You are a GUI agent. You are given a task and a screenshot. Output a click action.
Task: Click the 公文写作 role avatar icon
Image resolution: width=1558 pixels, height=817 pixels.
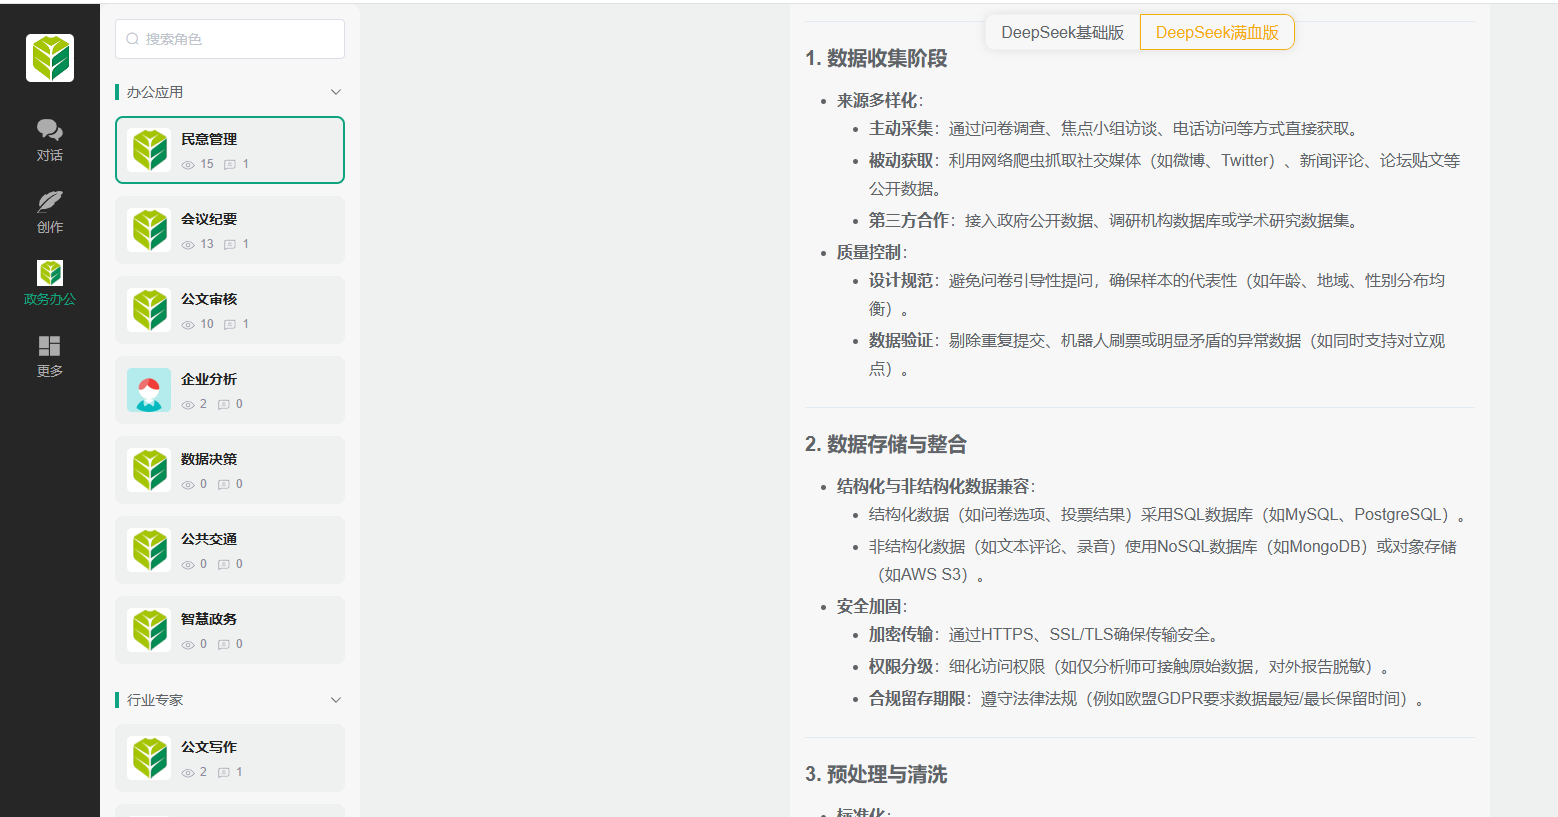click(x=149, y=758)
